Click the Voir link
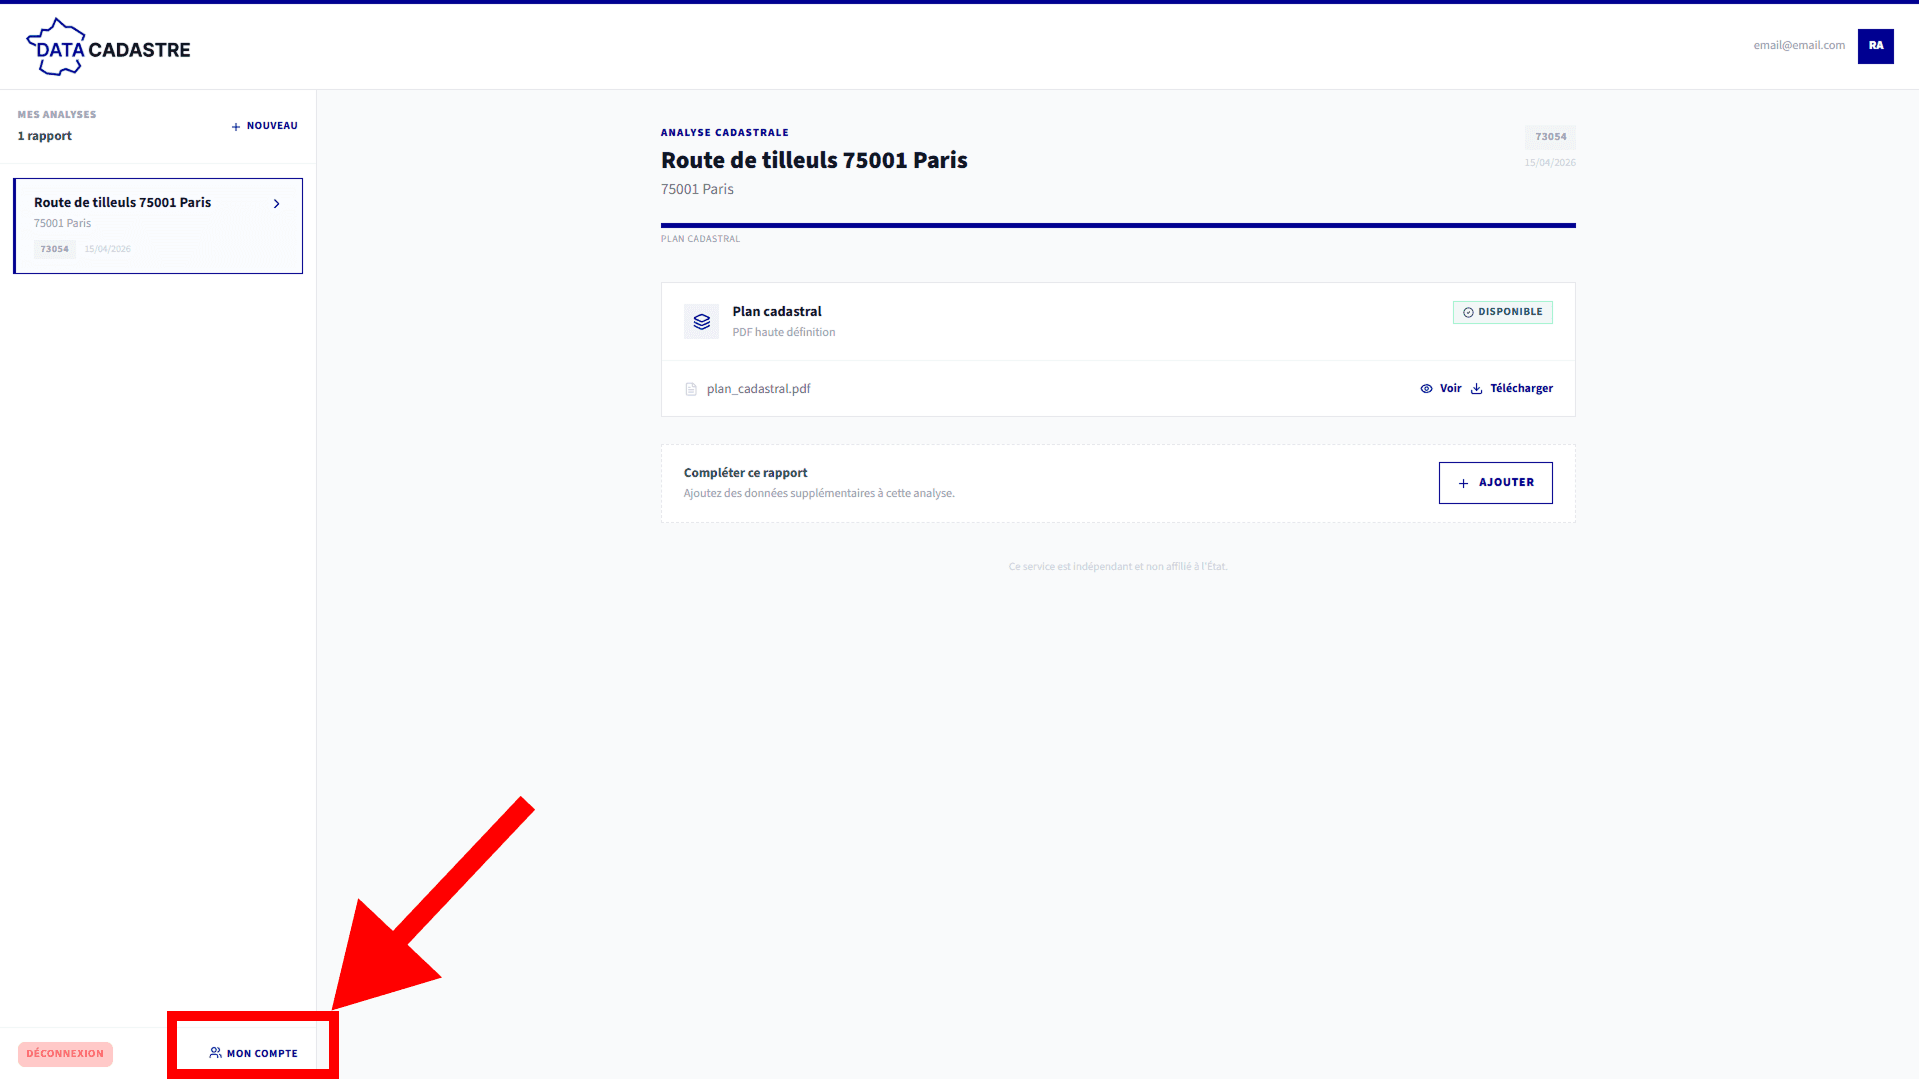Image resolution: width=1919 pixels, height=1079 pixels. pos(1450,389)
